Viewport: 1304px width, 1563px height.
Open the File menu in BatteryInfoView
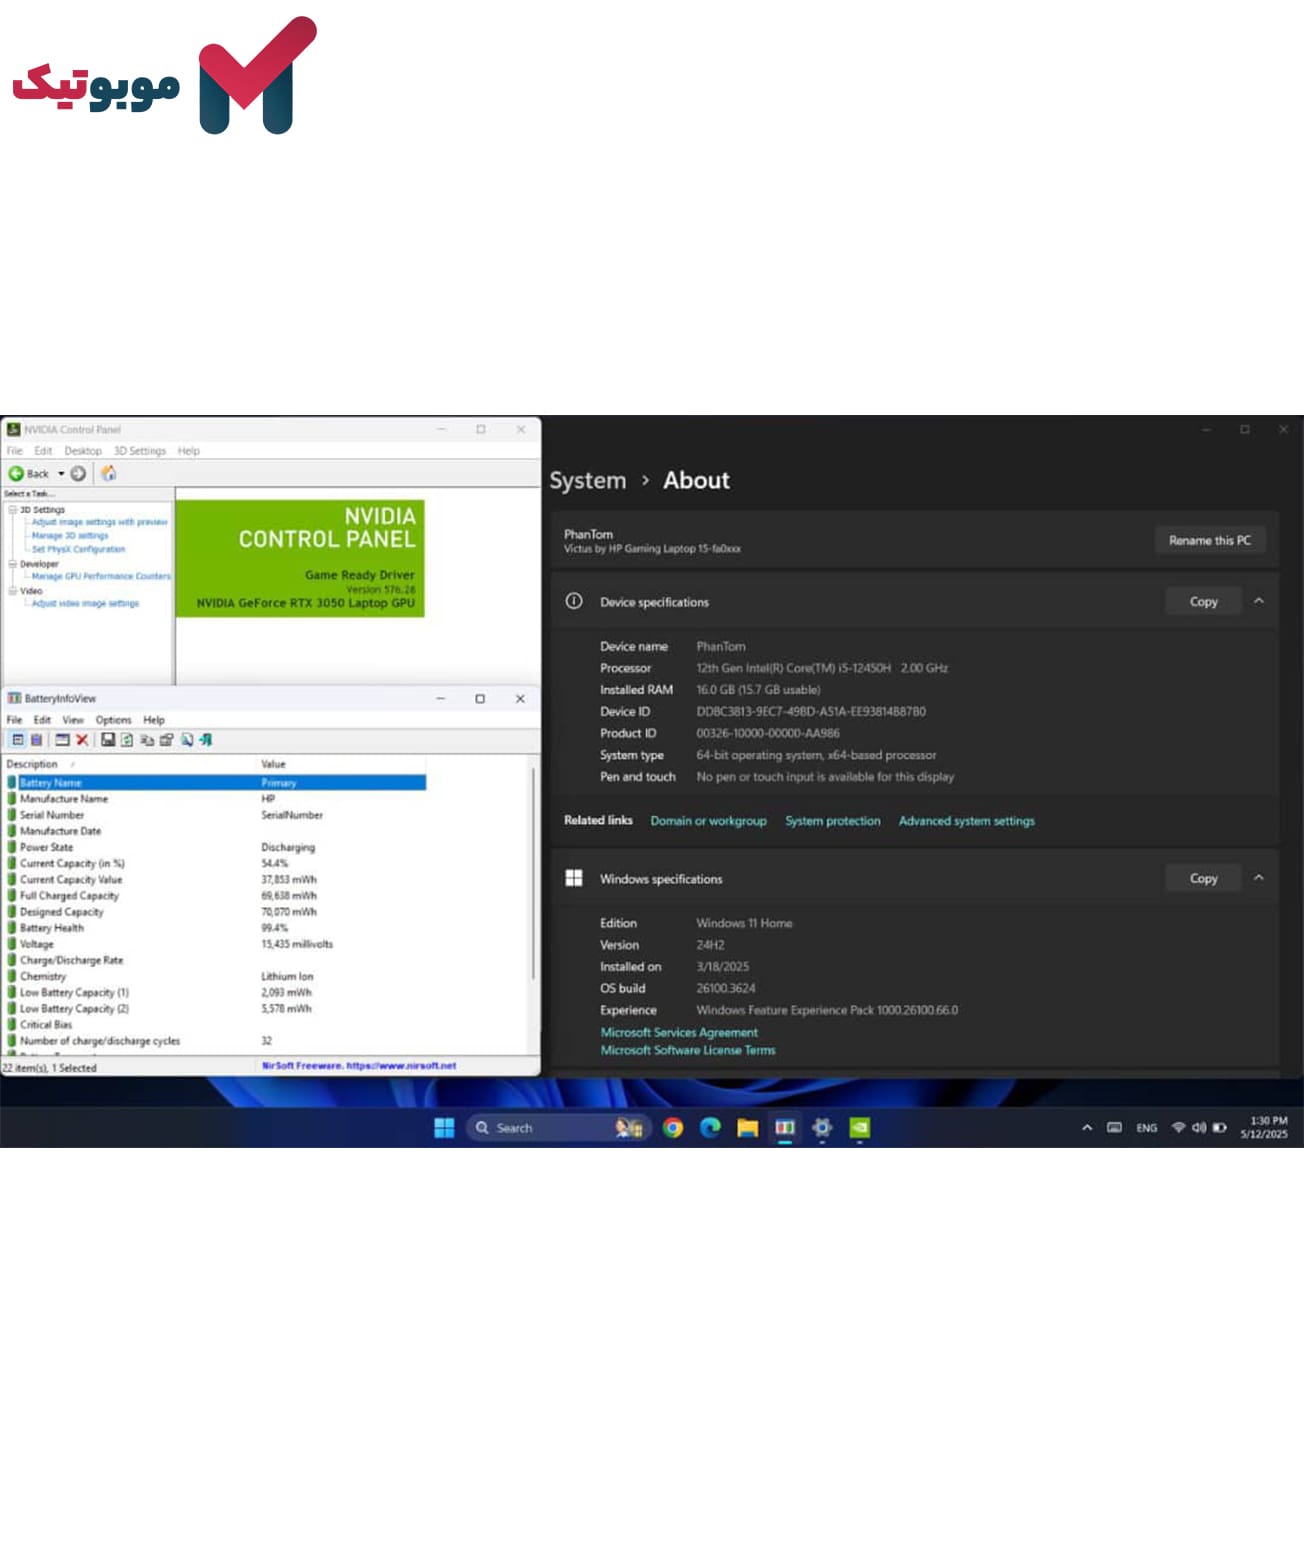pyautogui.click(x=15, y=720)
